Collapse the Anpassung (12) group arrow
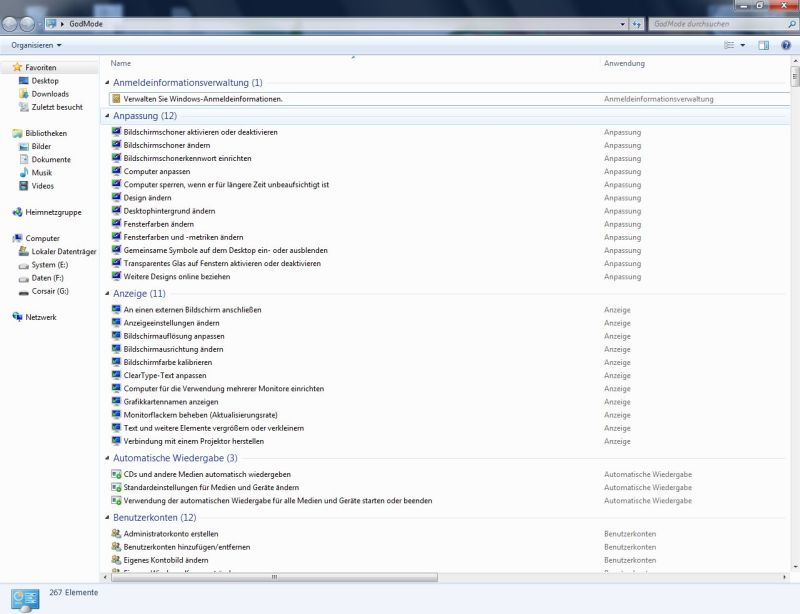Screen dimensions: 800x614 coord(107,116)
